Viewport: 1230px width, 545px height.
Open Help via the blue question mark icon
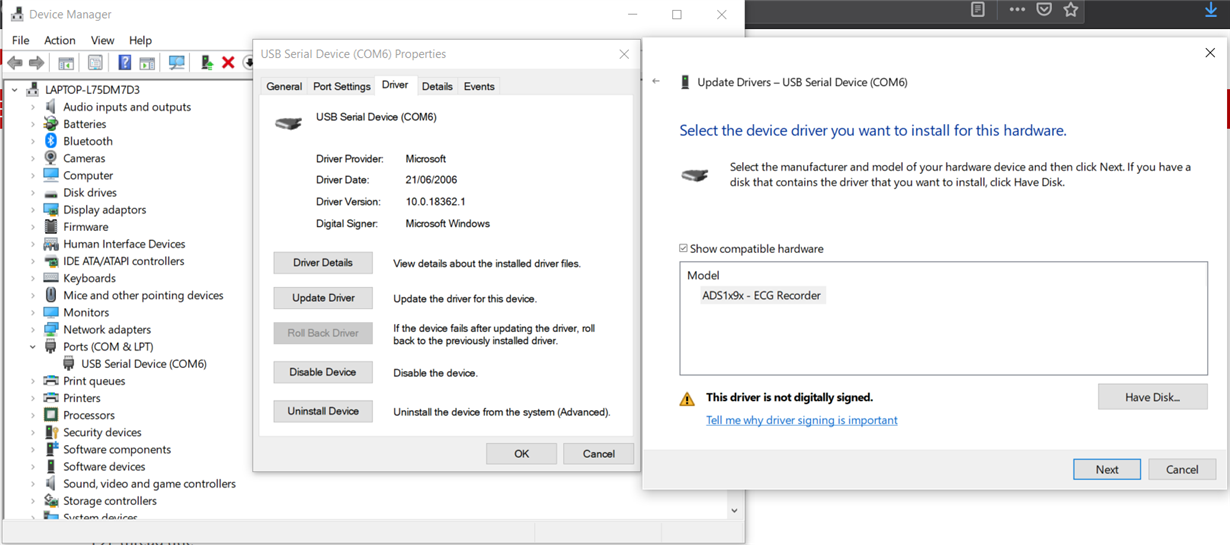pyautogui.click(x=124, y=63)
